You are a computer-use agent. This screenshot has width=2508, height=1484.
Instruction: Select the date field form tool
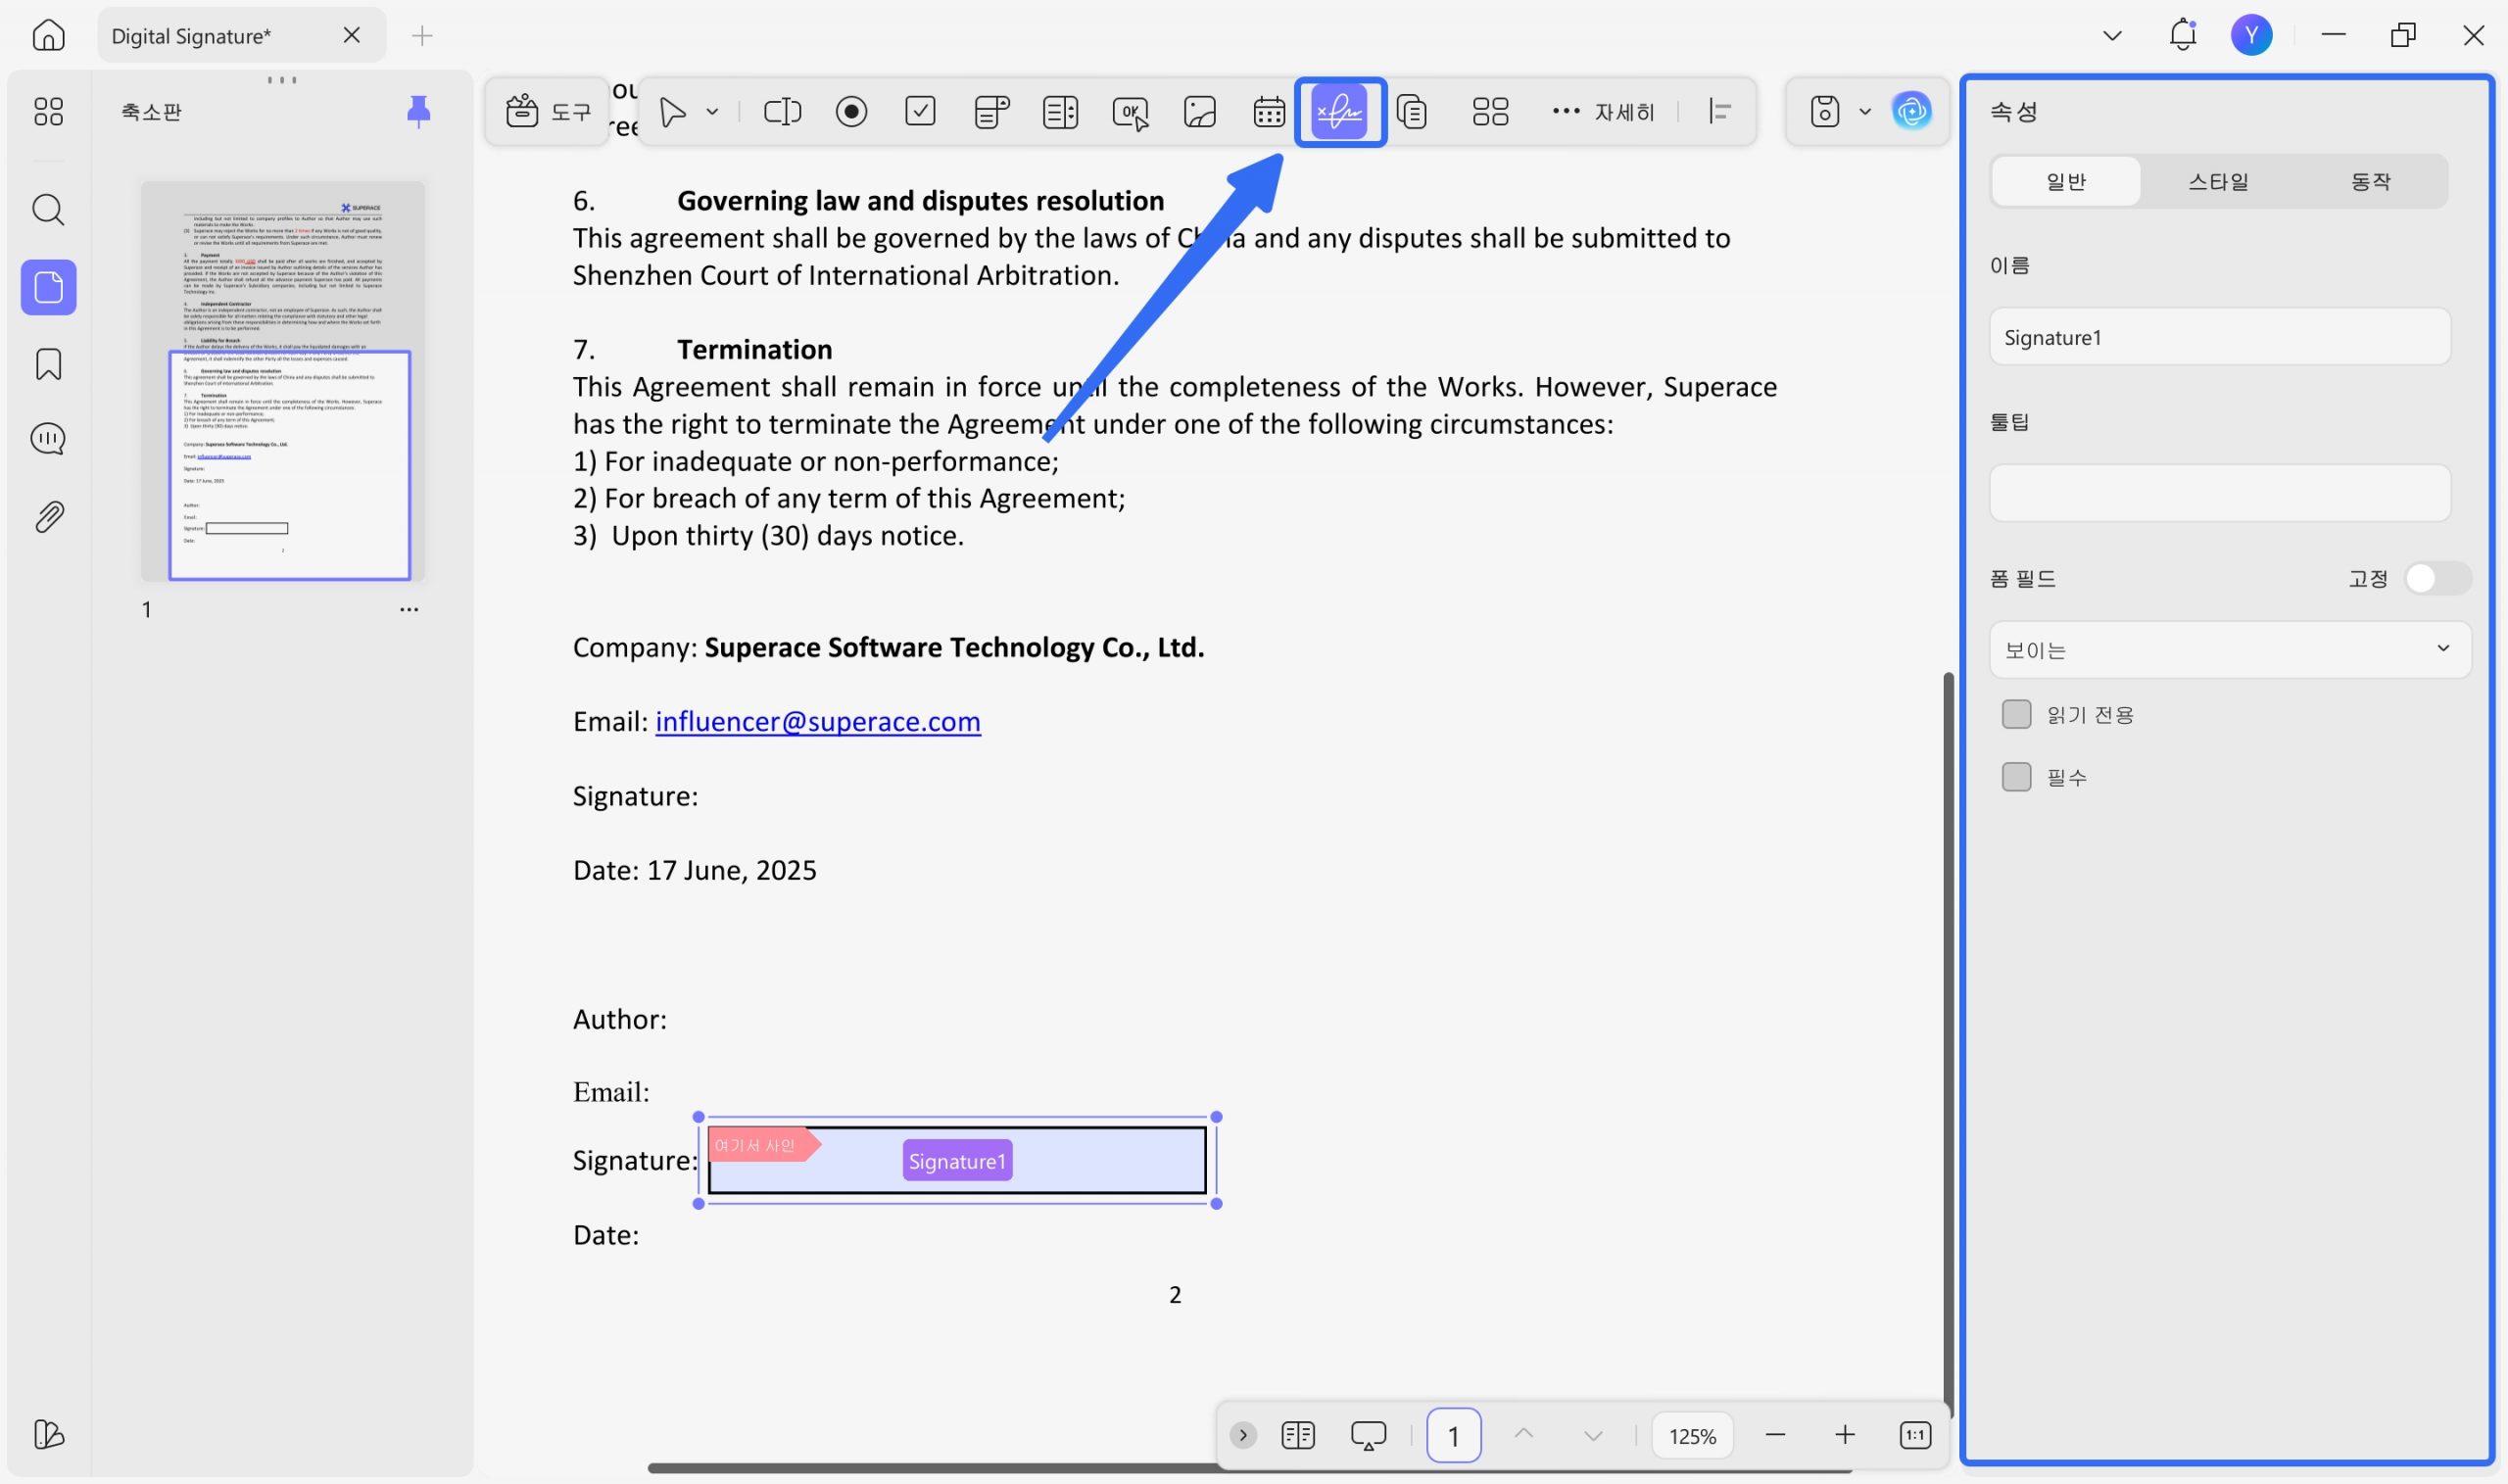(1269, 111)
